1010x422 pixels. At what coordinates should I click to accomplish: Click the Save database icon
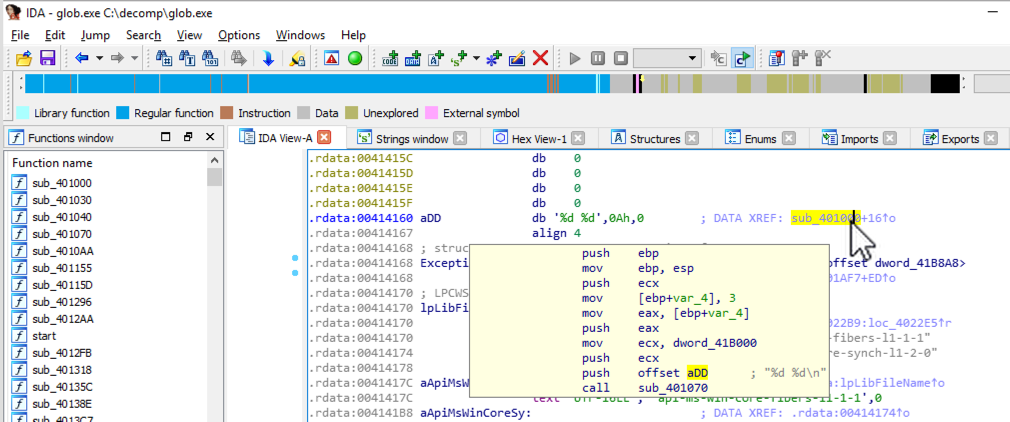tap(47, 59)
